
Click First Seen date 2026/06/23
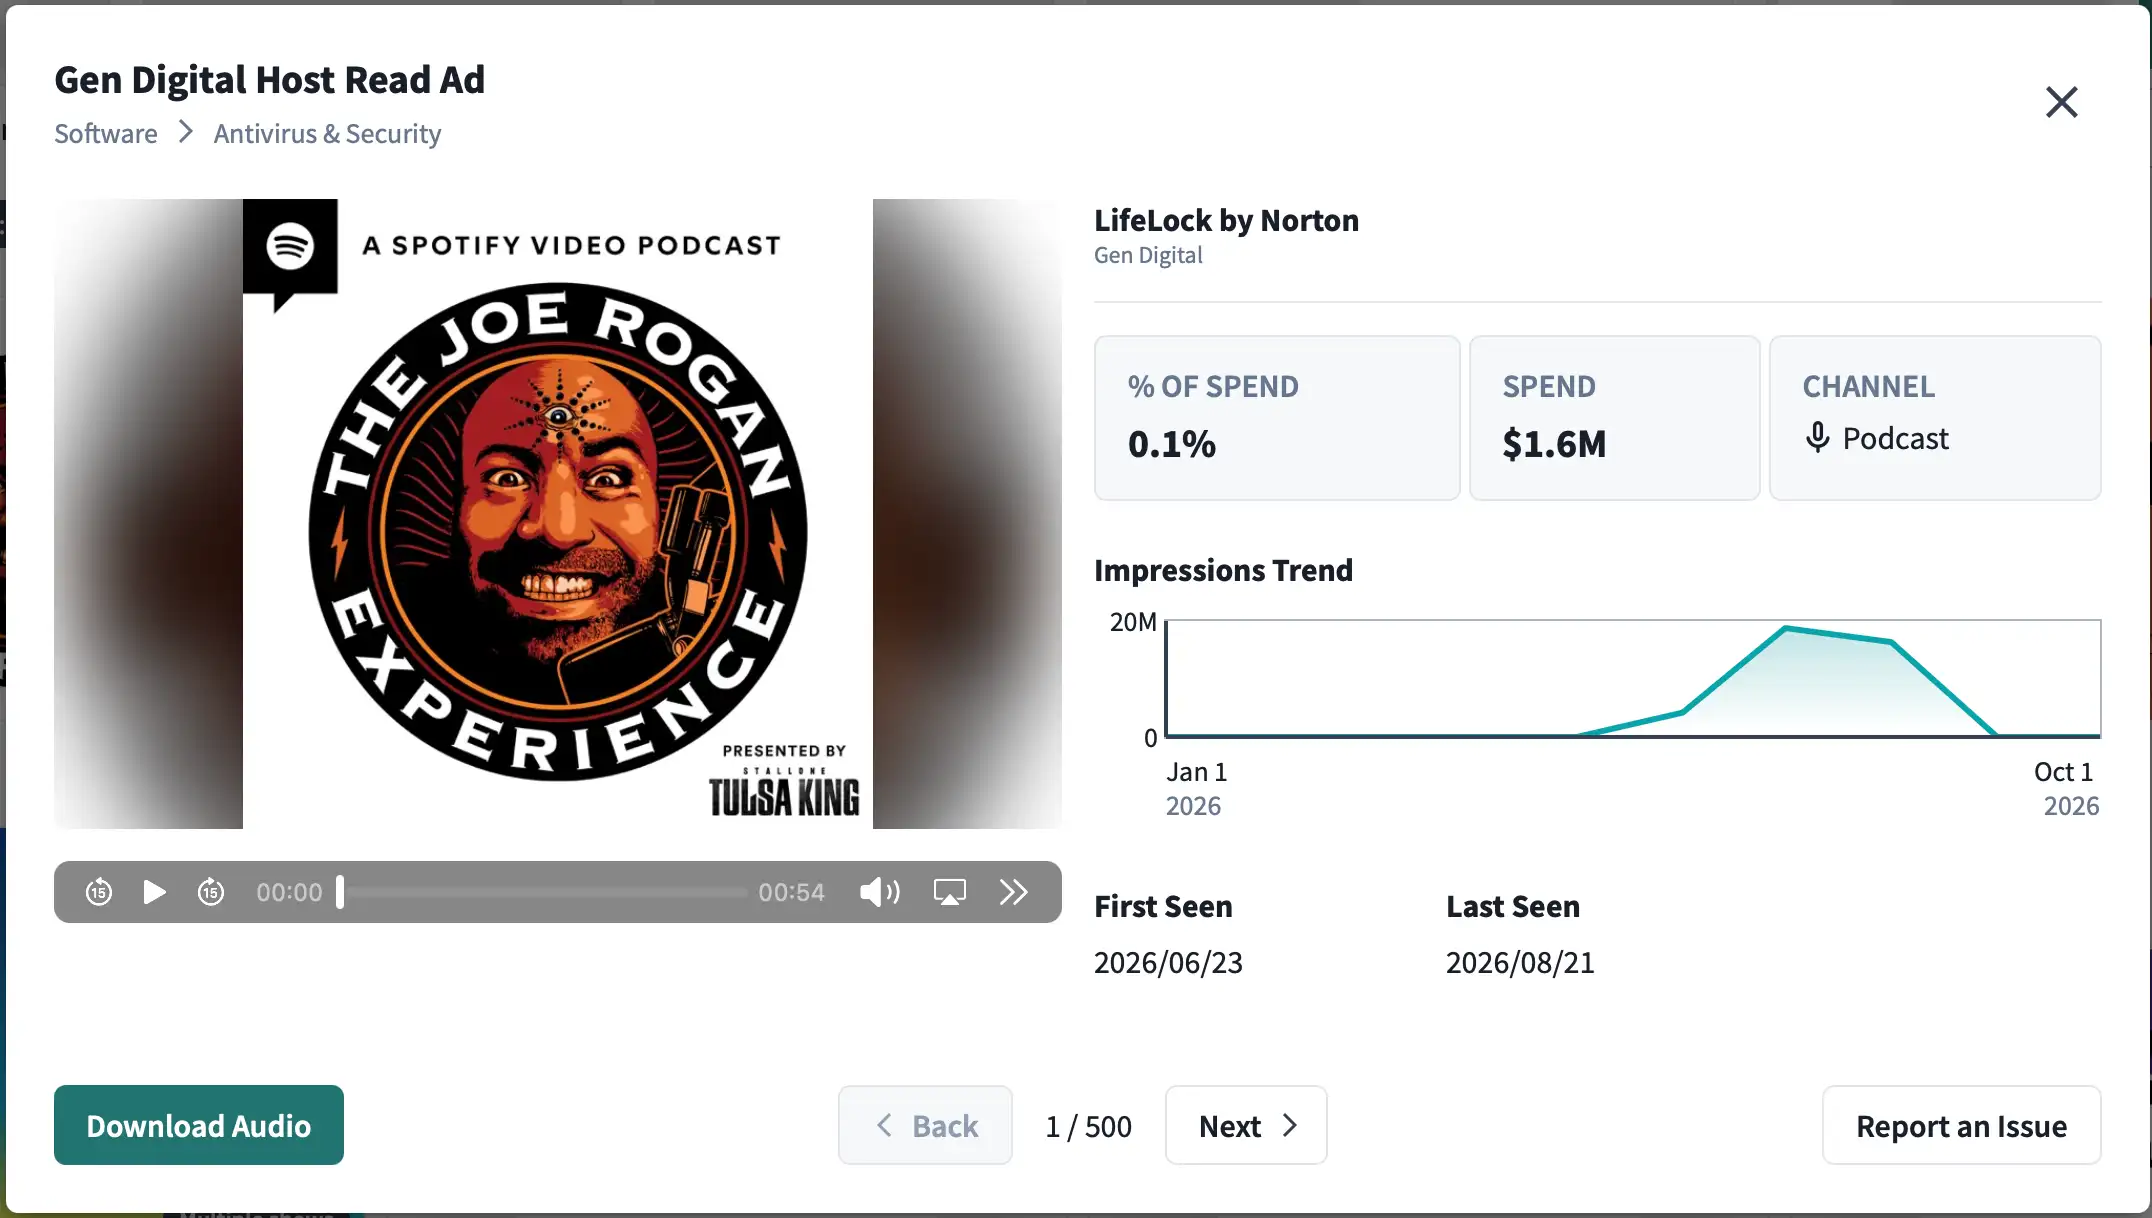coord(1168,962)
